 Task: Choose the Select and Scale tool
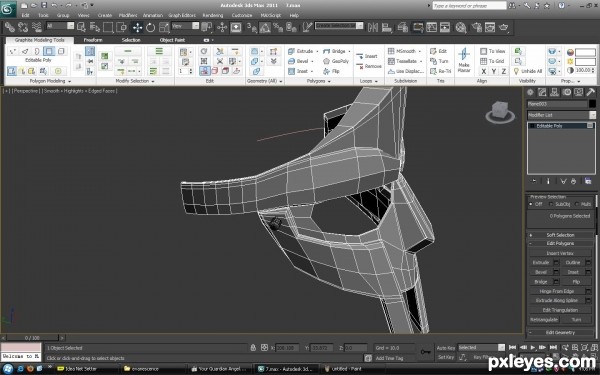coord(164,27)
